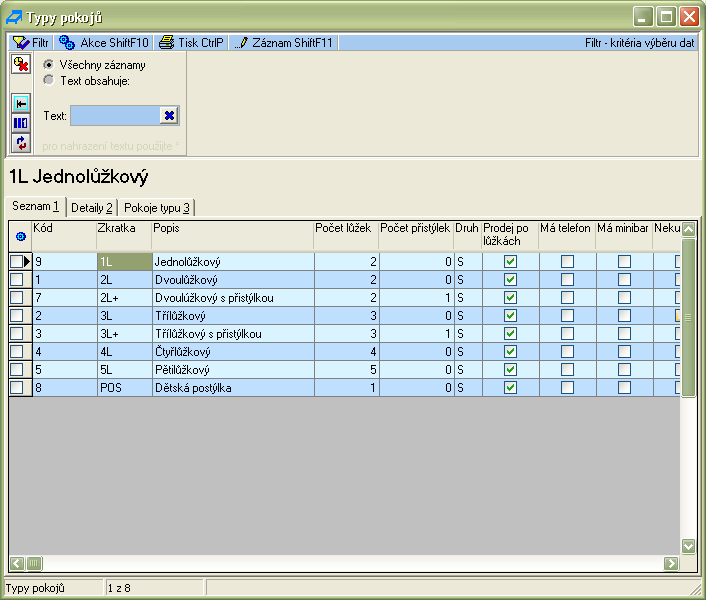This screenshot has height=600, width=706.
Task: Click Tisk CtrlP print button
Action: [192, 43]
